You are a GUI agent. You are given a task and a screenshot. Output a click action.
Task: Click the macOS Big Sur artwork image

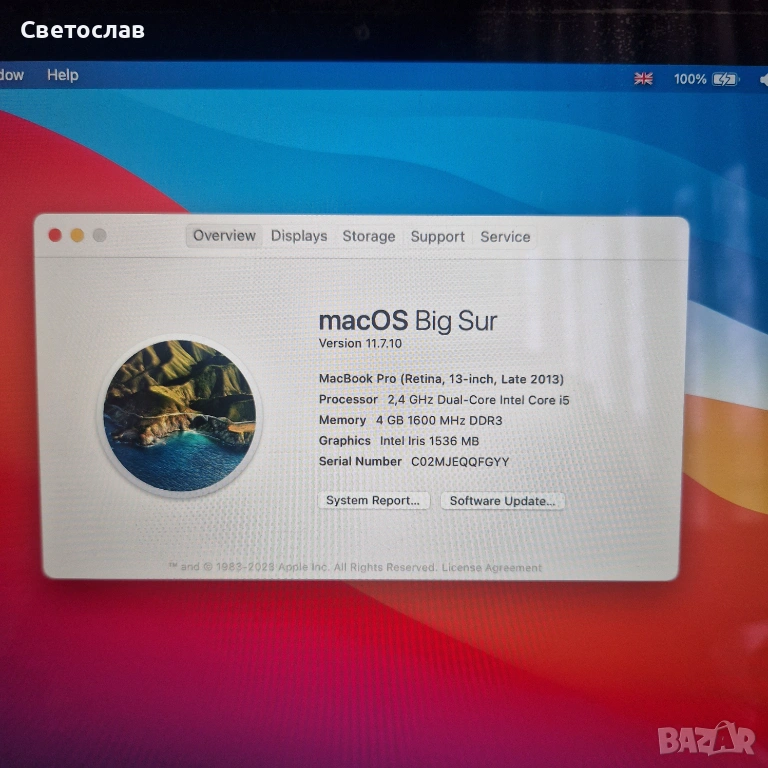180,416
